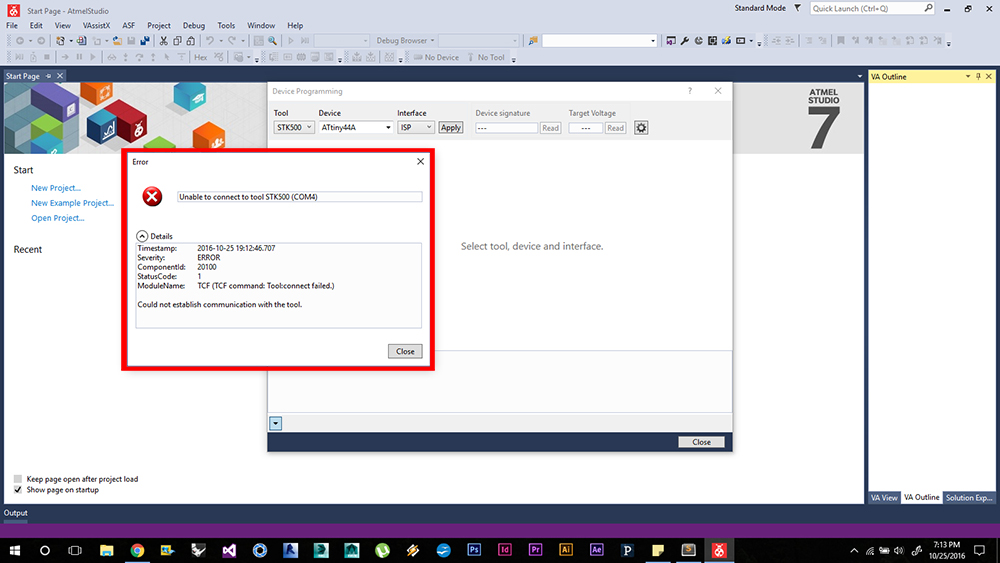Click Close button in Device Programming window

[701, 442]
